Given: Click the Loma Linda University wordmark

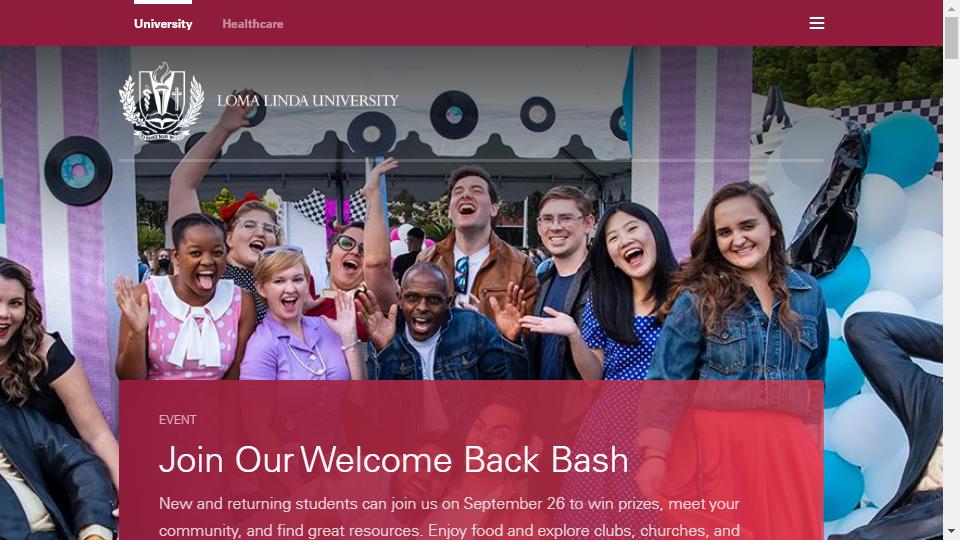Looking at the screenshot, I should pyautogui.click(x=307, y=100).
